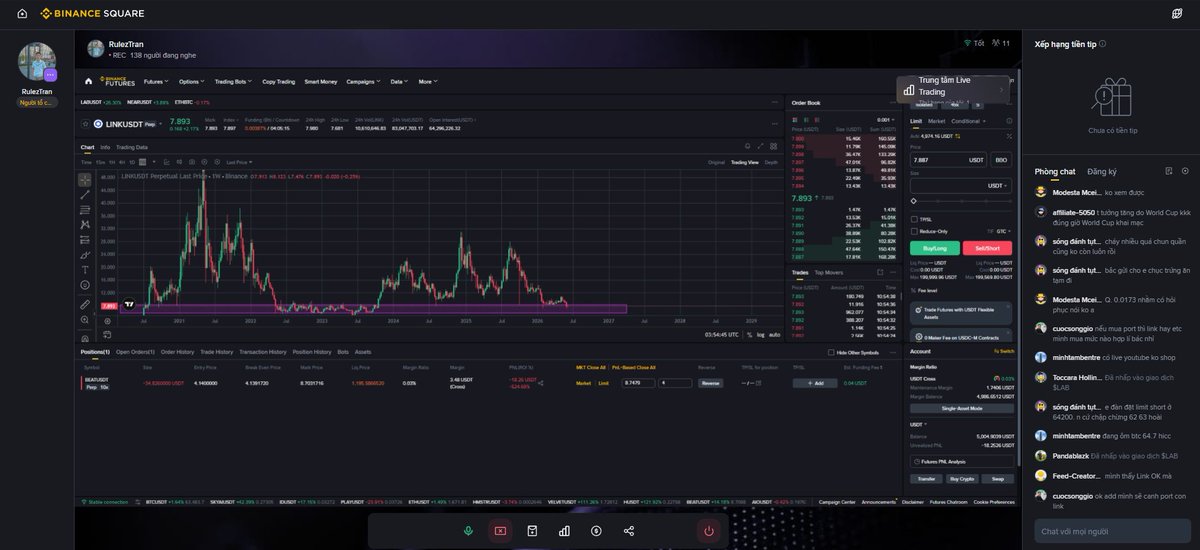The width and height of the screenshot is (1200, 550).
Task: Open the Data dropdown menu
Action: tap(399, 81)
